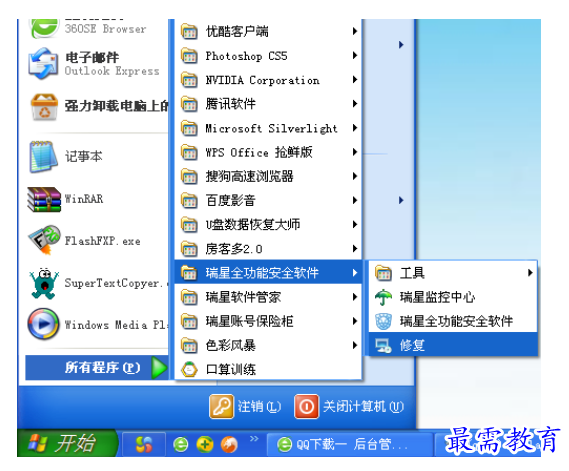Click 注销(L) log off button
Screen dimensions: 569x471
(x=245, y=406)
